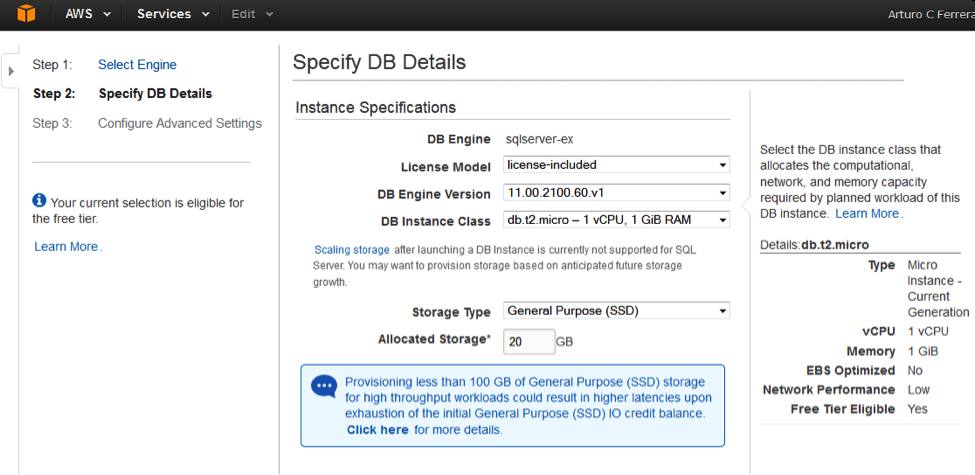
Task: Open the Arturo C Ferrera account menu
Action: click(x=931, y=14)
